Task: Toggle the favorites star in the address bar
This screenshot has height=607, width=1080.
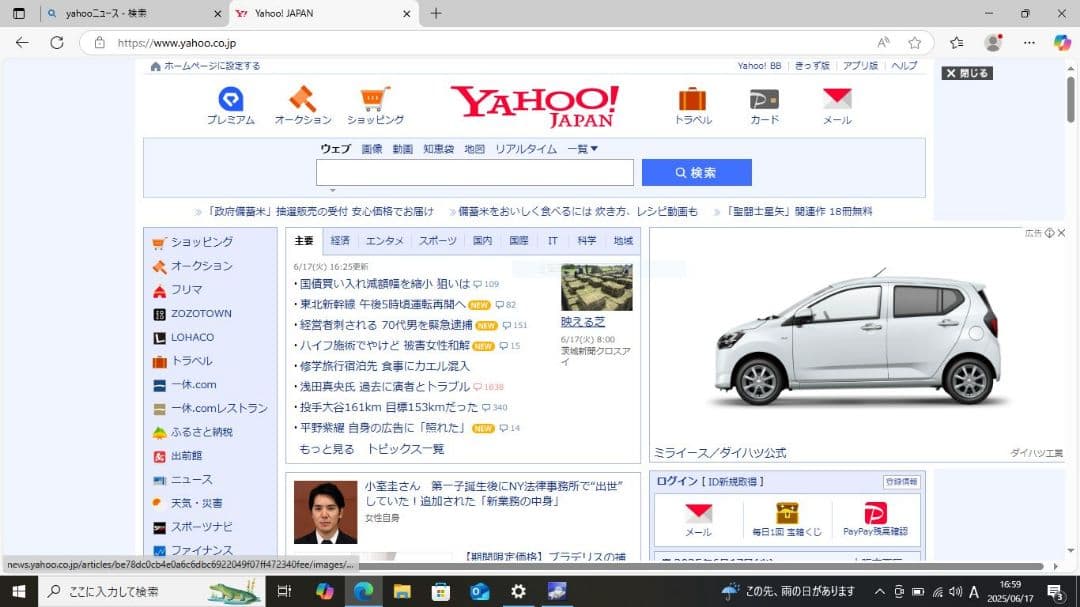Action: (x=915, y=42)
